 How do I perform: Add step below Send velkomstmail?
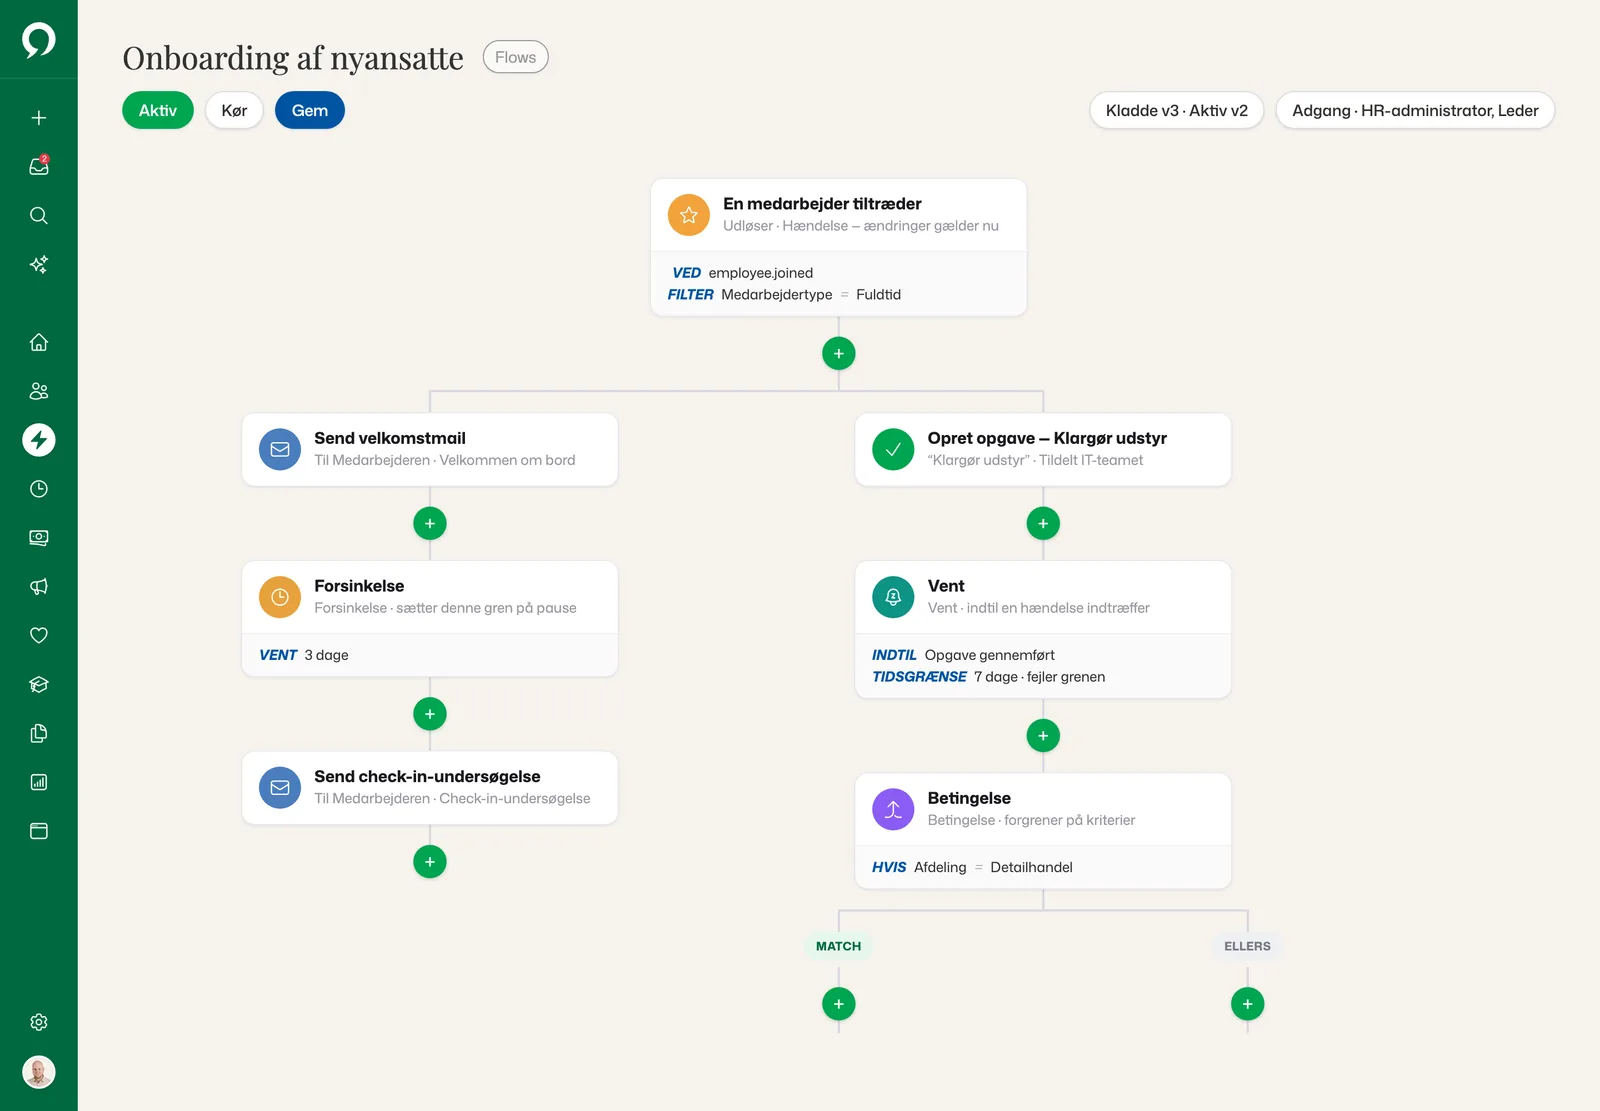[x=430, y=524]
